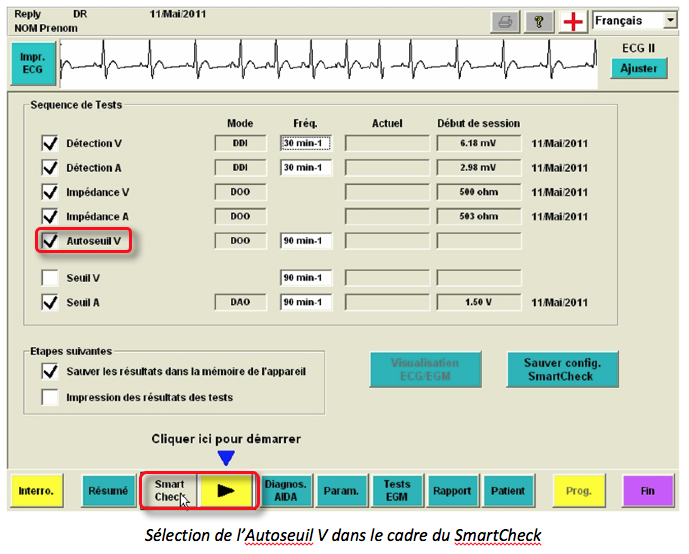This screenshot has height=554, width=689.
Task: Enable Impression des résultats des tests
Action: pos(50,397)
